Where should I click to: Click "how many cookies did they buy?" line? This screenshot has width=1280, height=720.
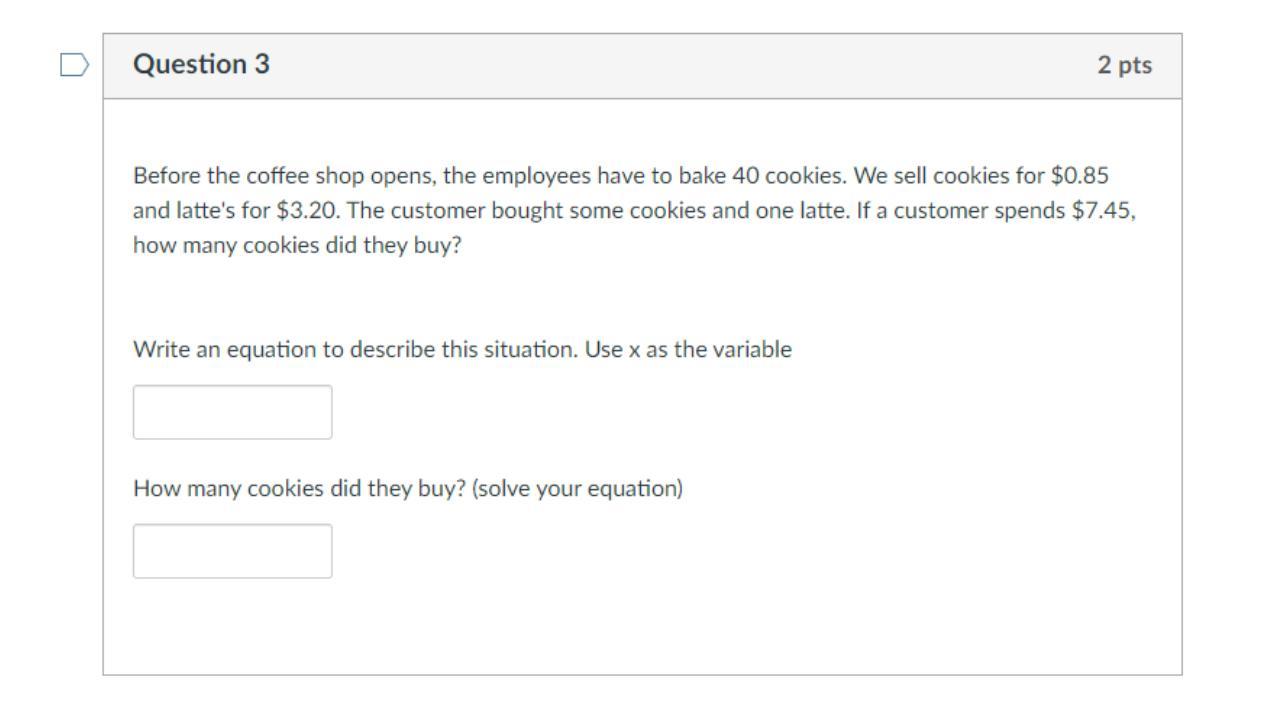(x=297, y=246)
